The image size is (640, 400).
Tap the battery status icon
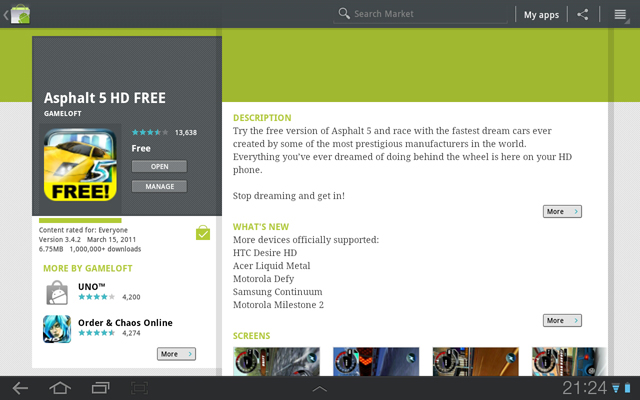tap(627, 388)
